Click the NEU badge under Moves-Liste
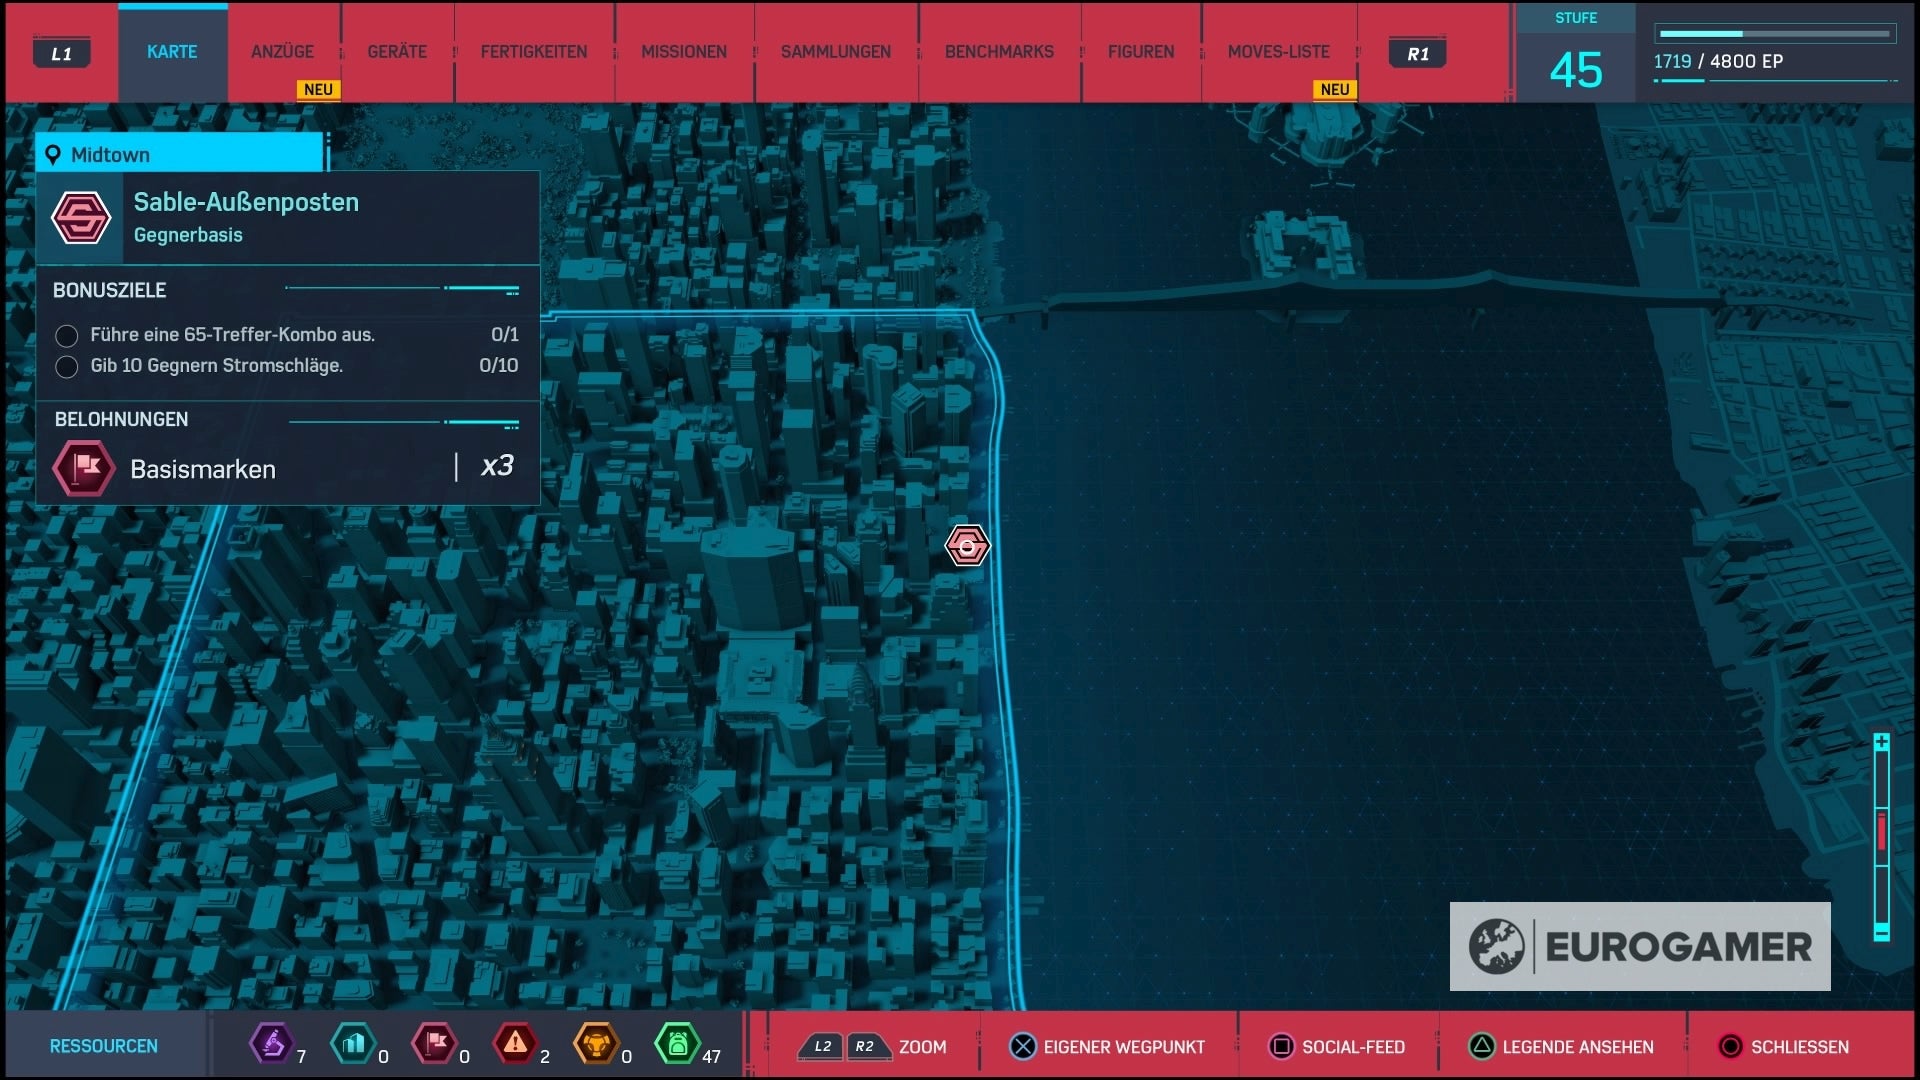Image resolution: width=1920 pixels, height=1080 pixels. tap(1335, 89)
